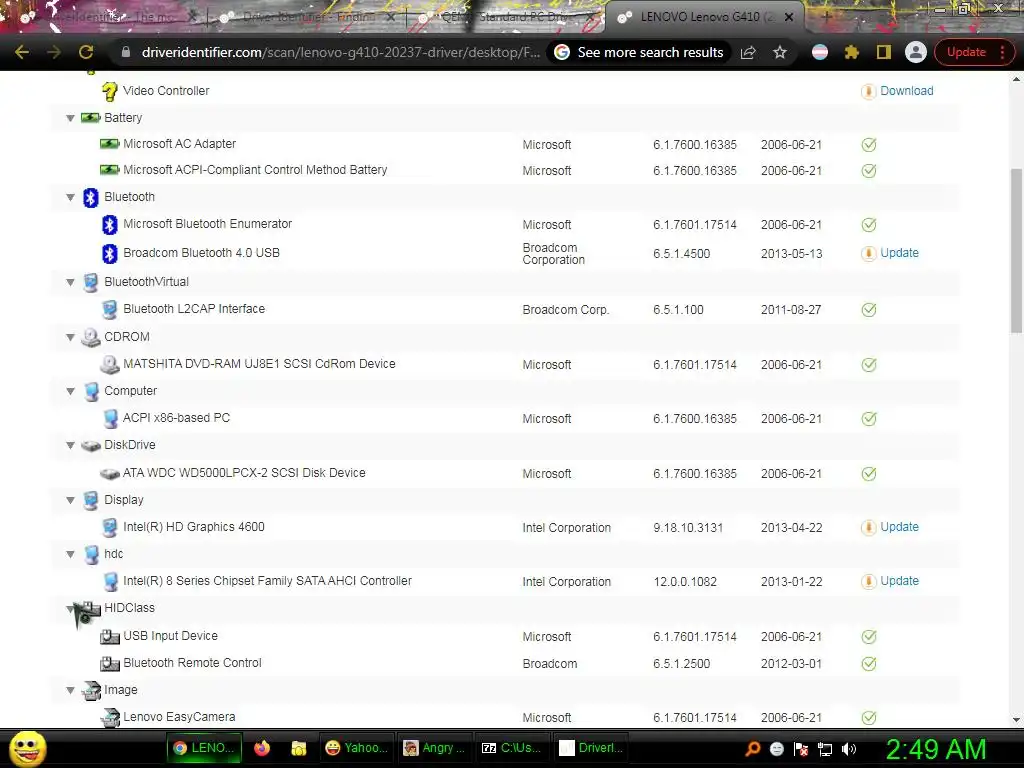Image resolution: width=1024 pixels, height=768 pixels.
Task: Collapse the Bluetooth category
Action: pos(71,197)
